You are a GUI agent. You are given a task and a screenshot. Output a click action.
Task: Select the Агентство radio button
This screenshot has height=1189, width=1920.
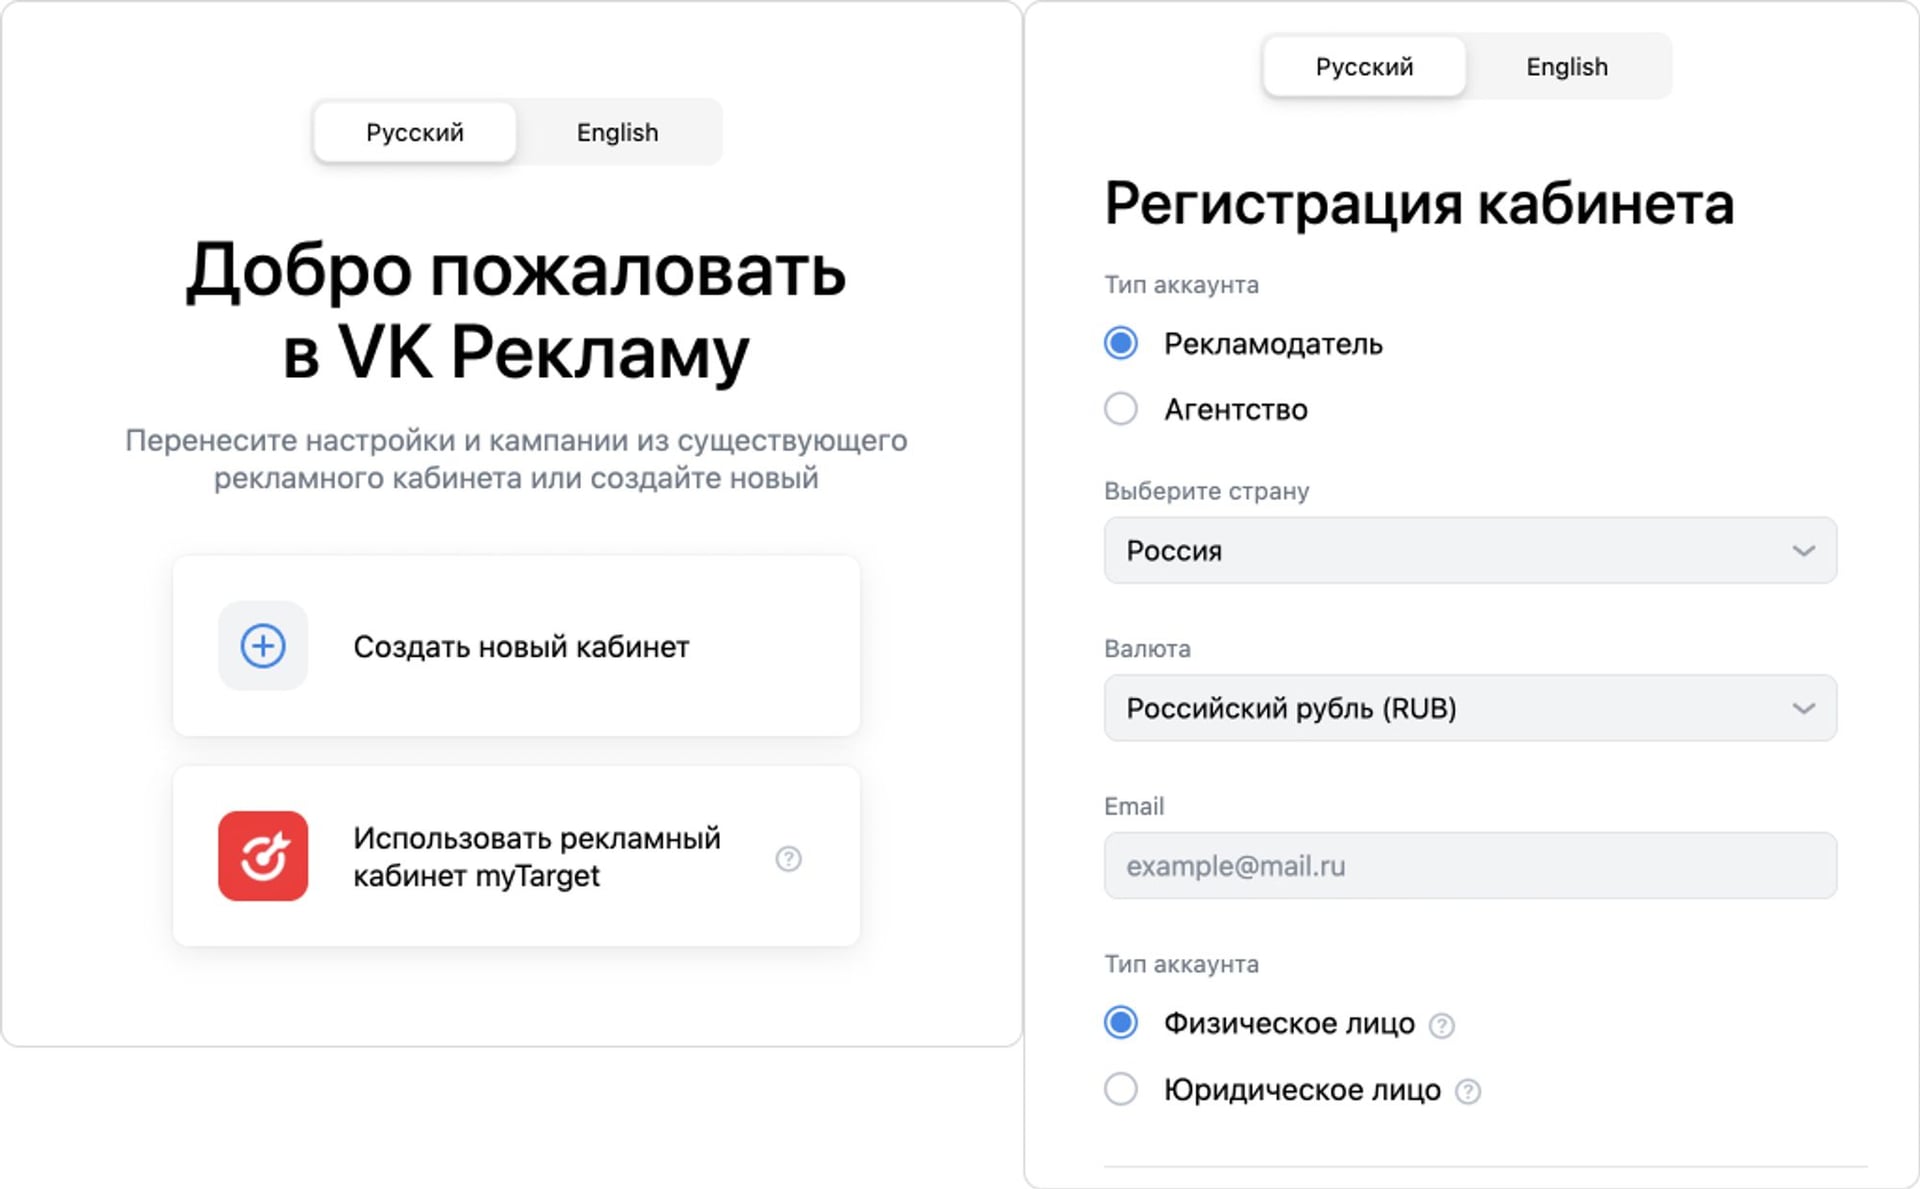point(1121,409)
